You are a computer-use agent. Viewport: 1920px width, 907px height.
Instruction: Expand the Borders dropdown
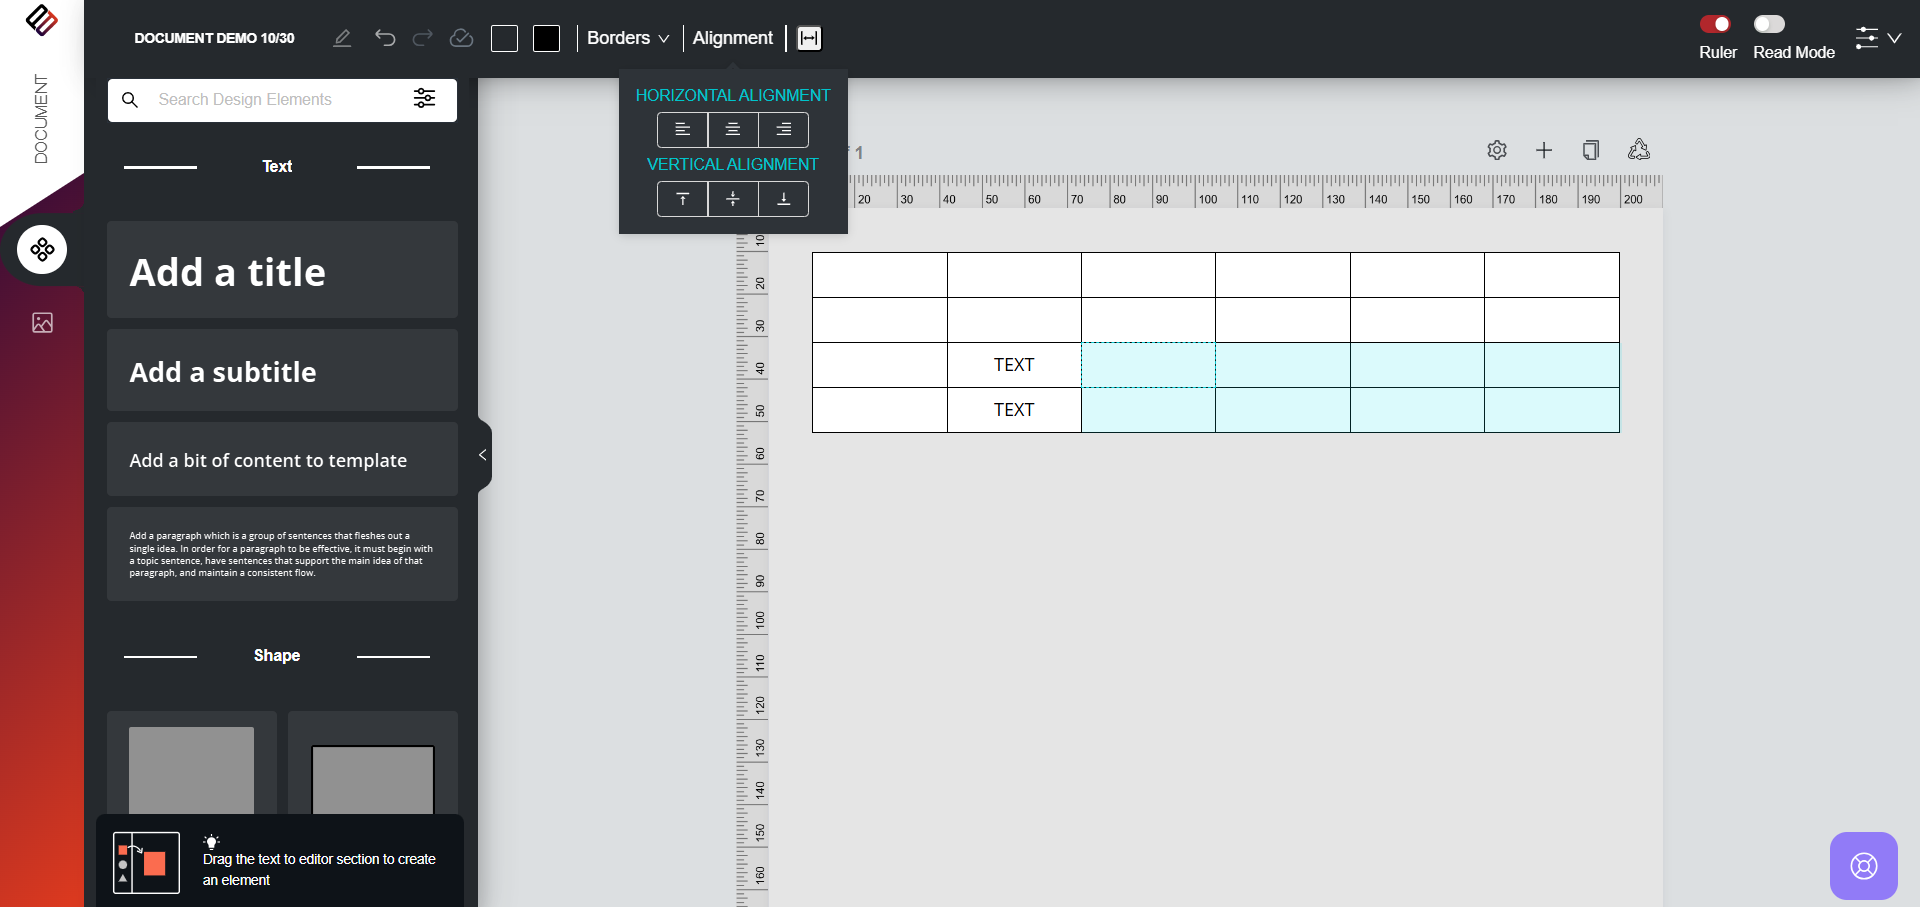(628, 38)
